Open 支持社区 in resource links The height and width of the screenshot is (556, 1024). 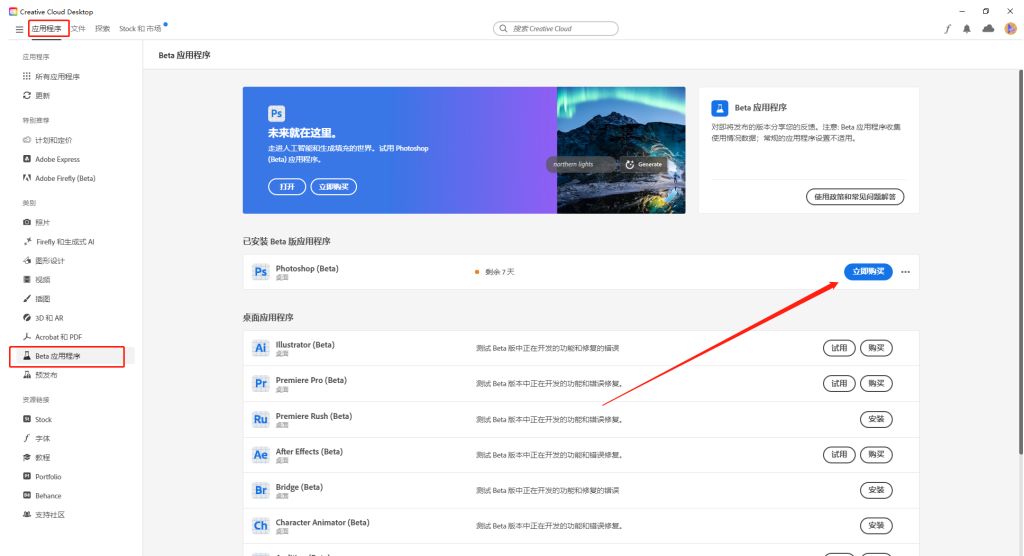tap(50, 514)
